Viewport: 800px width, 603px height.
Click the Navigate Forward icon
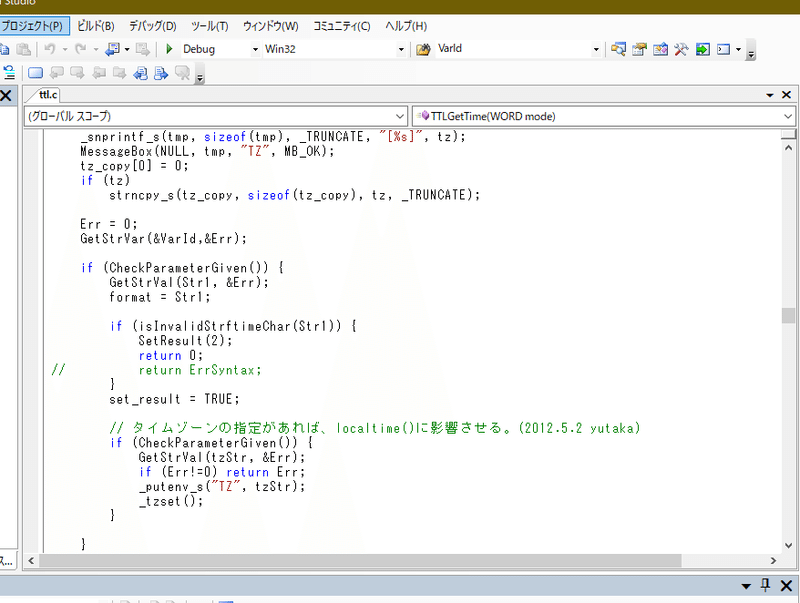tap(143, 49)
